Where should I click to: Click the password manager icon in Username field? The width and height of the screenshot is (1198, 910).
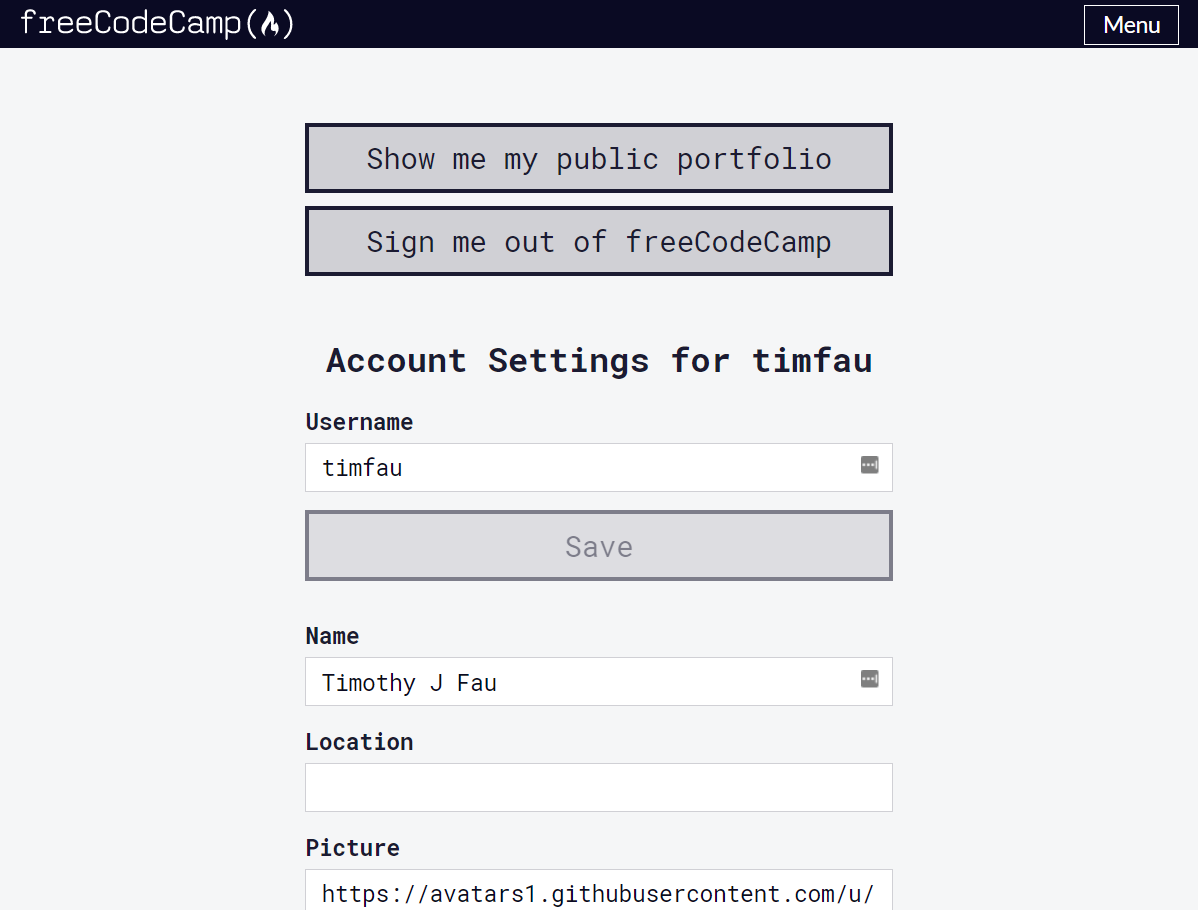(x=869, y=464)
